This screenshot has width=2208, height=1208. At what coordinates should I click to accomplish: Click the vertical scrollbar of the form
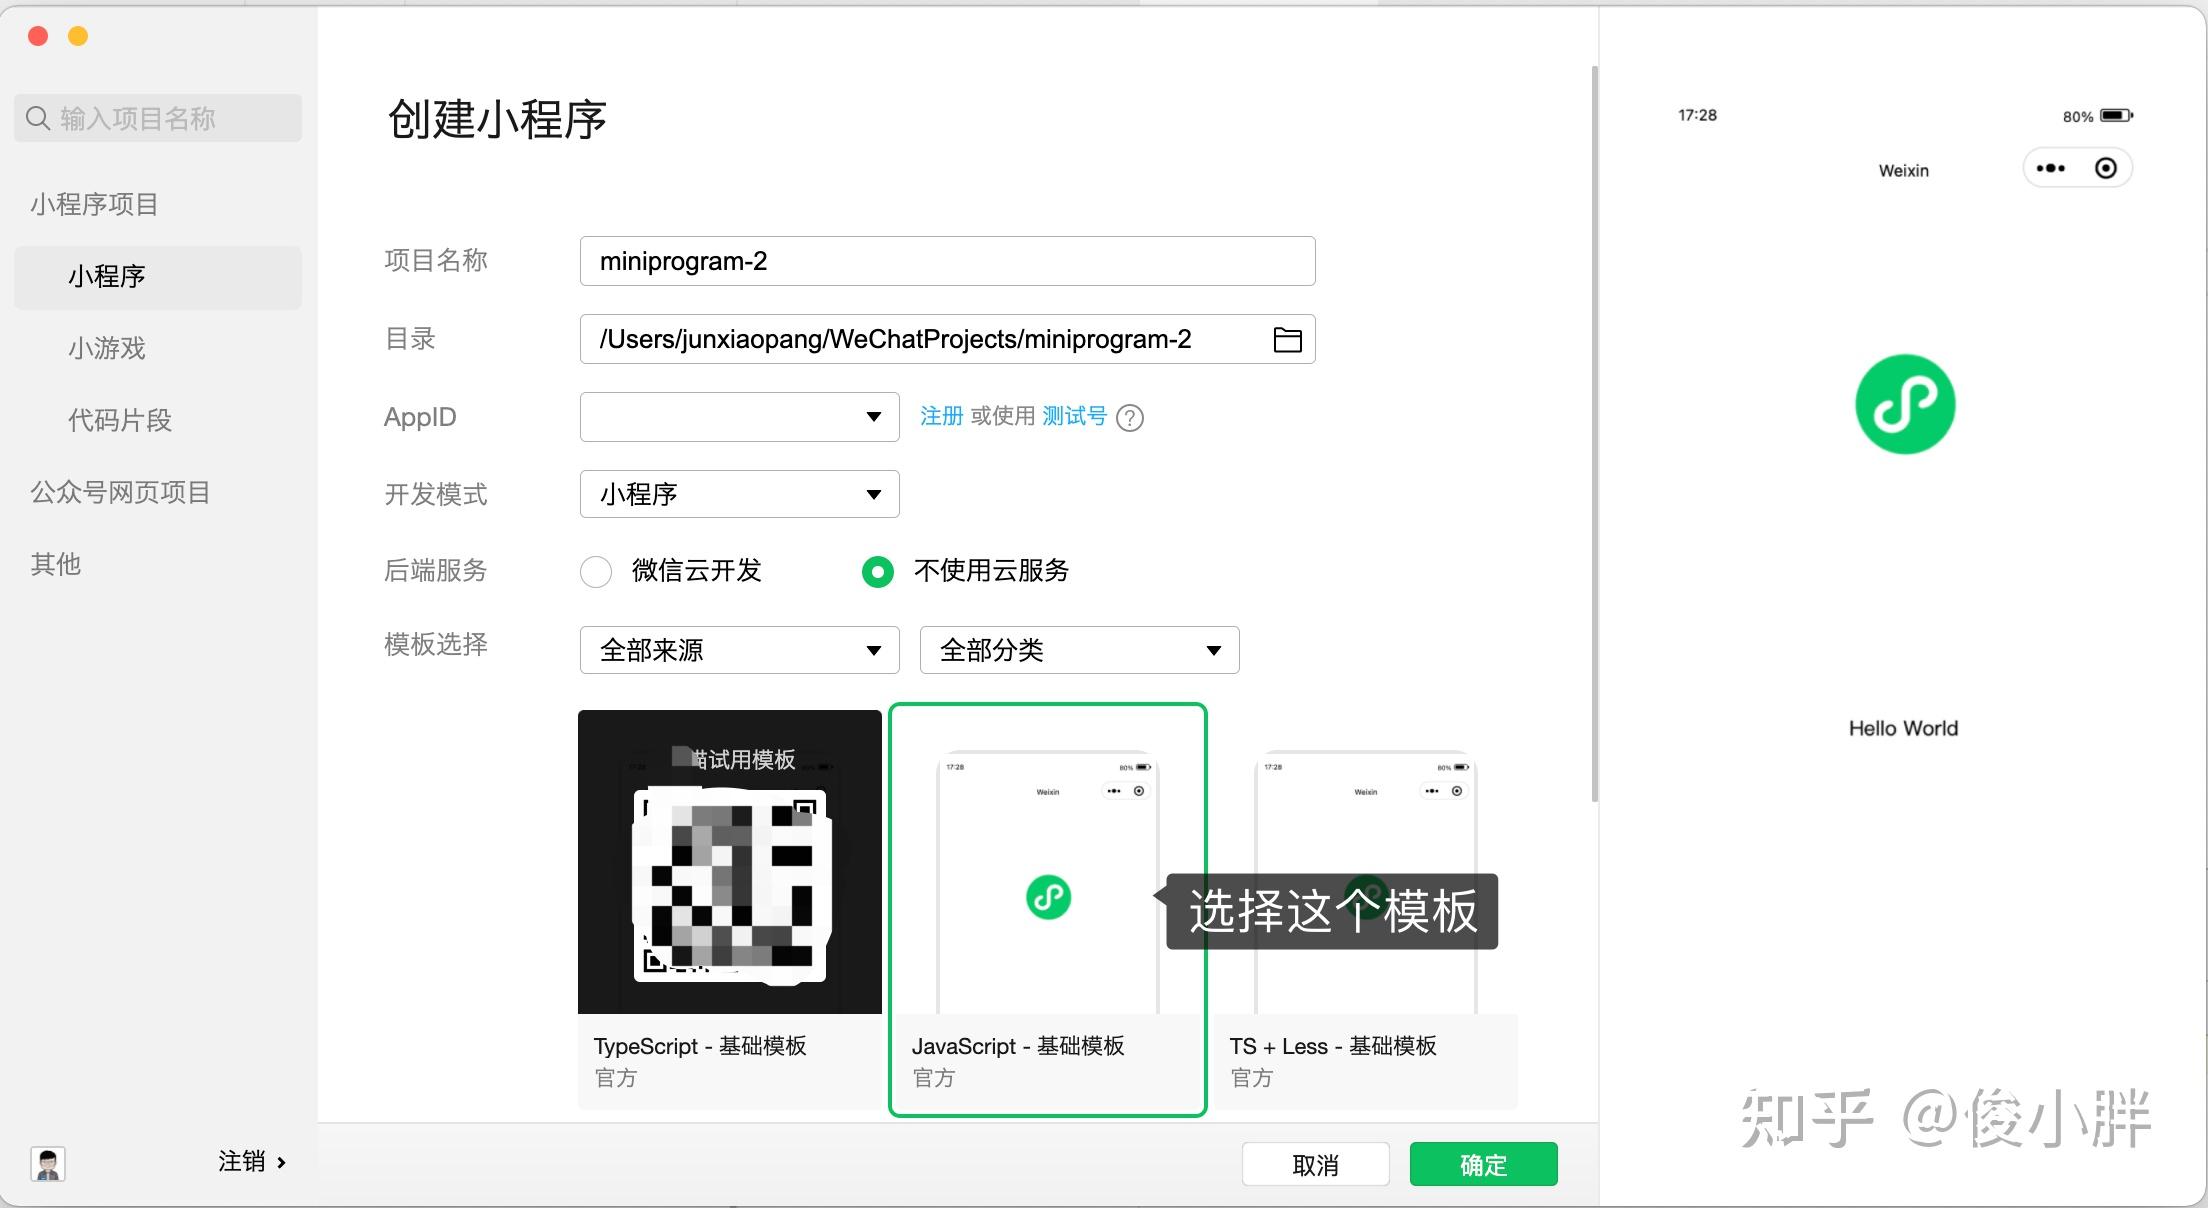1594,434
